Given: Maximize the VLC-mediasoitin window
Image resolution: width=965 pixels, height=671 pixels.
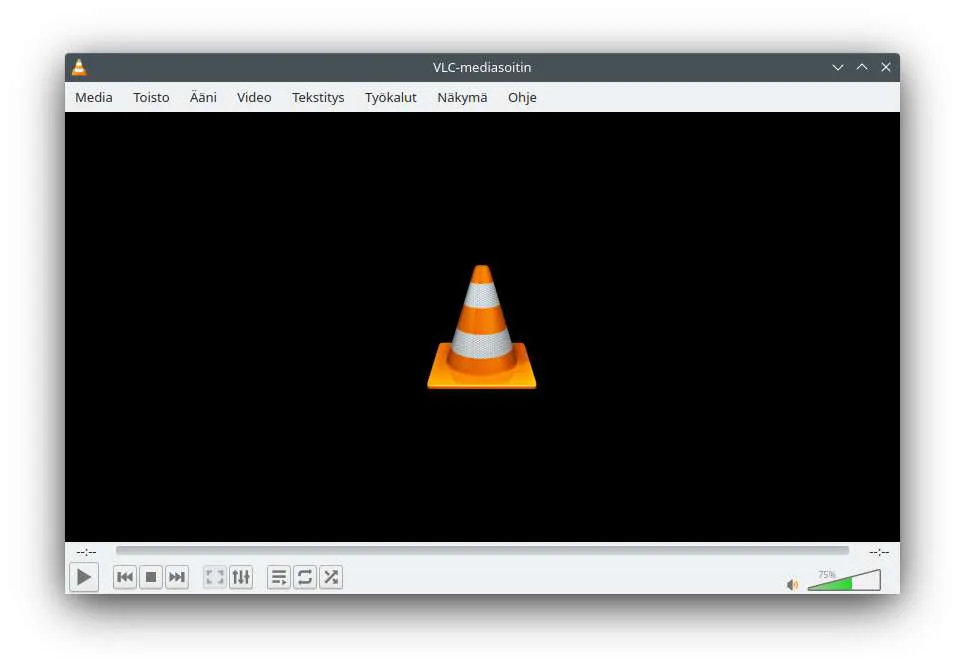Looking at the screenshot, I should tap(862, 67).
